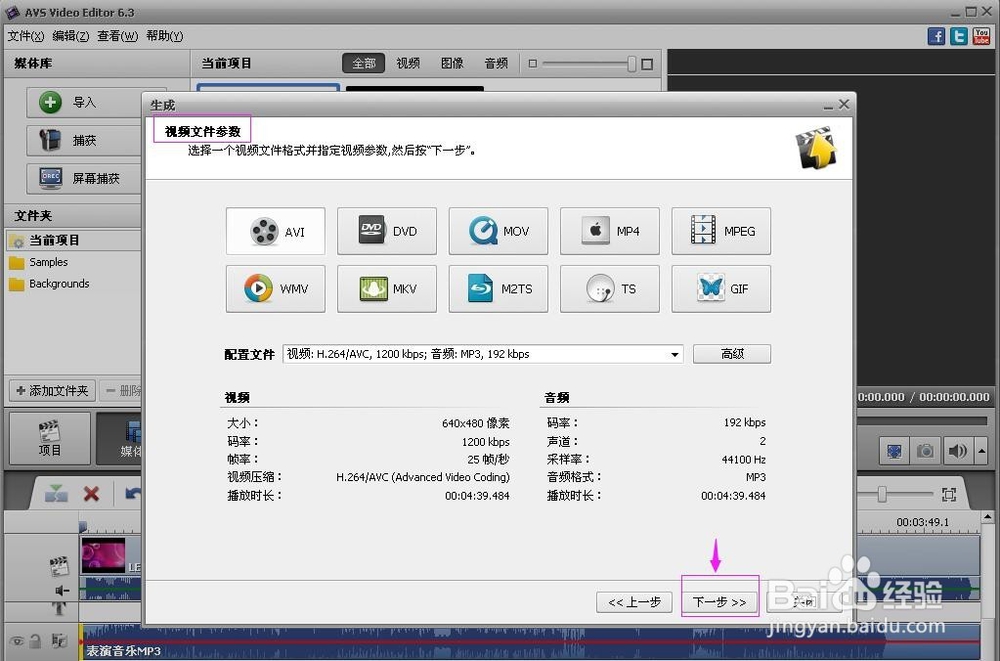Adjust the timeline zoom slider
1000x661 pixels.
(x=882, y=494)
